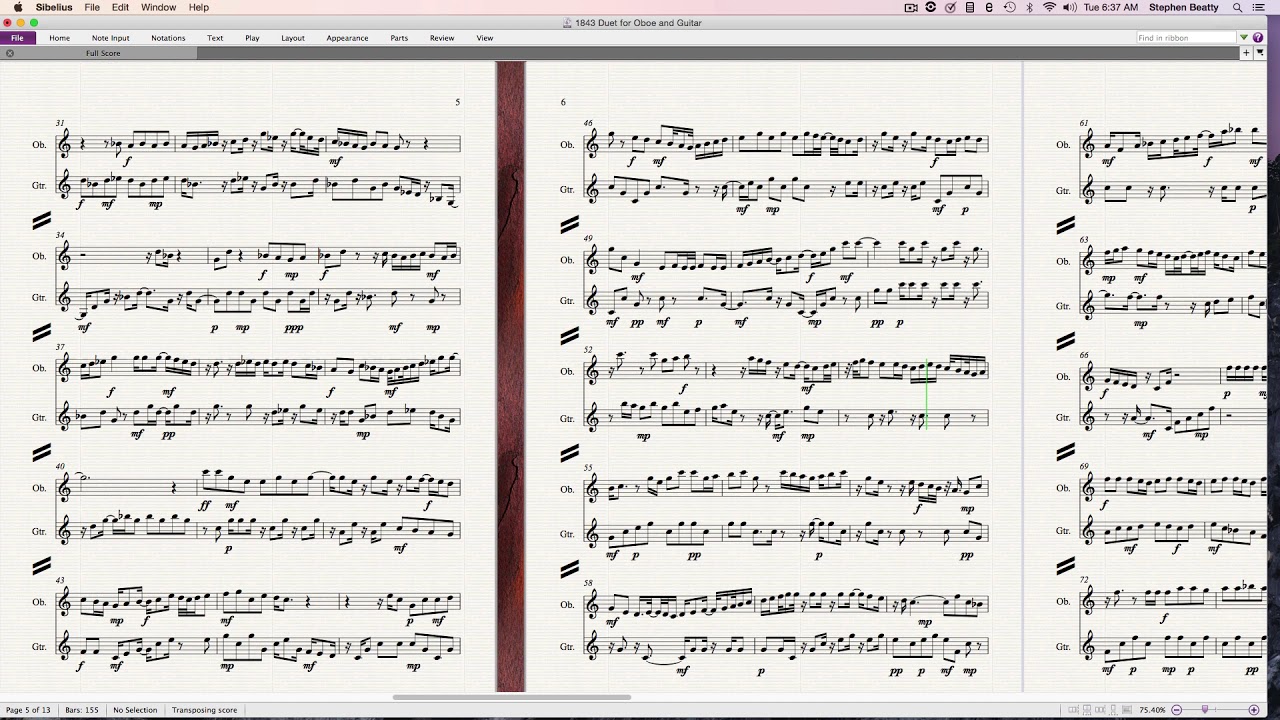Add a new tab with the plus button
Viewport: 1280px width, 720px height.
tap(1246, 53)
